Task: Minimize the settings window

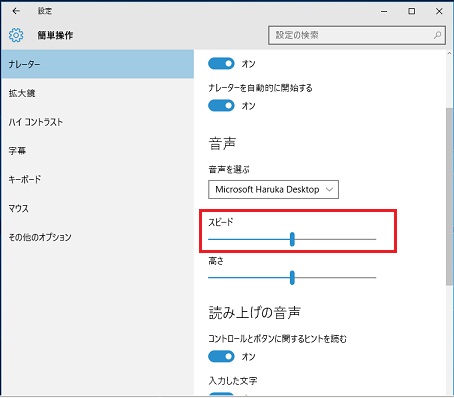Action: point(384,11)
